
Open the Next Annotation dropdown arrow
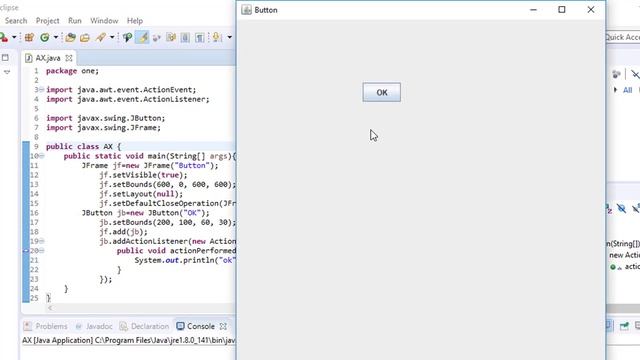pos(229,38)
